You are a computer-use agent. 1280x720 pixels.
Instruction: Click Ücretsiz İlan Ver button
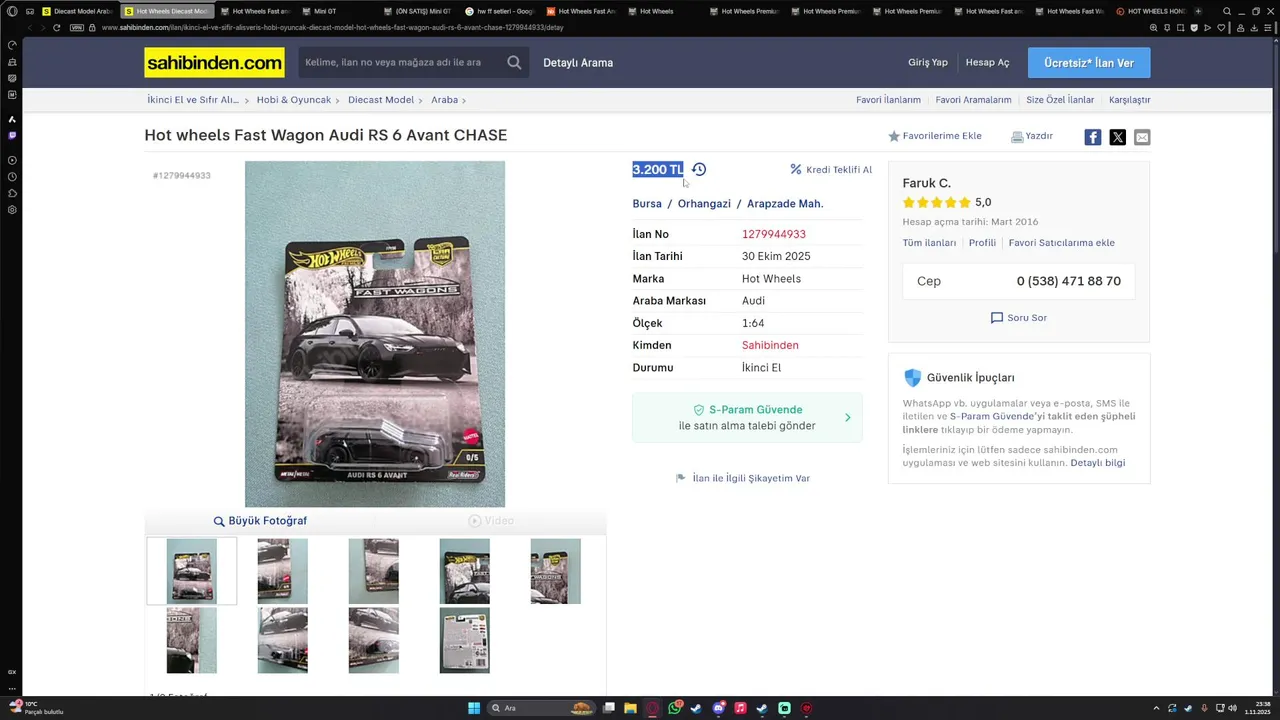pos(1089,62)
